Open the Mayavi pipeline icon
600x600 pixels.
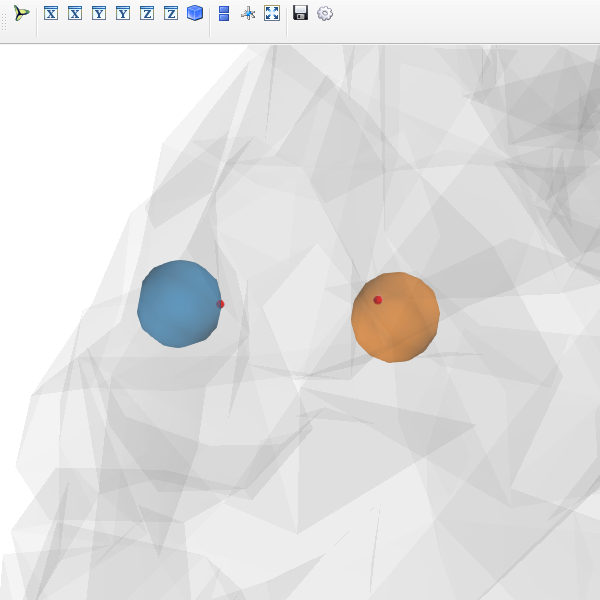click(21, 13)
